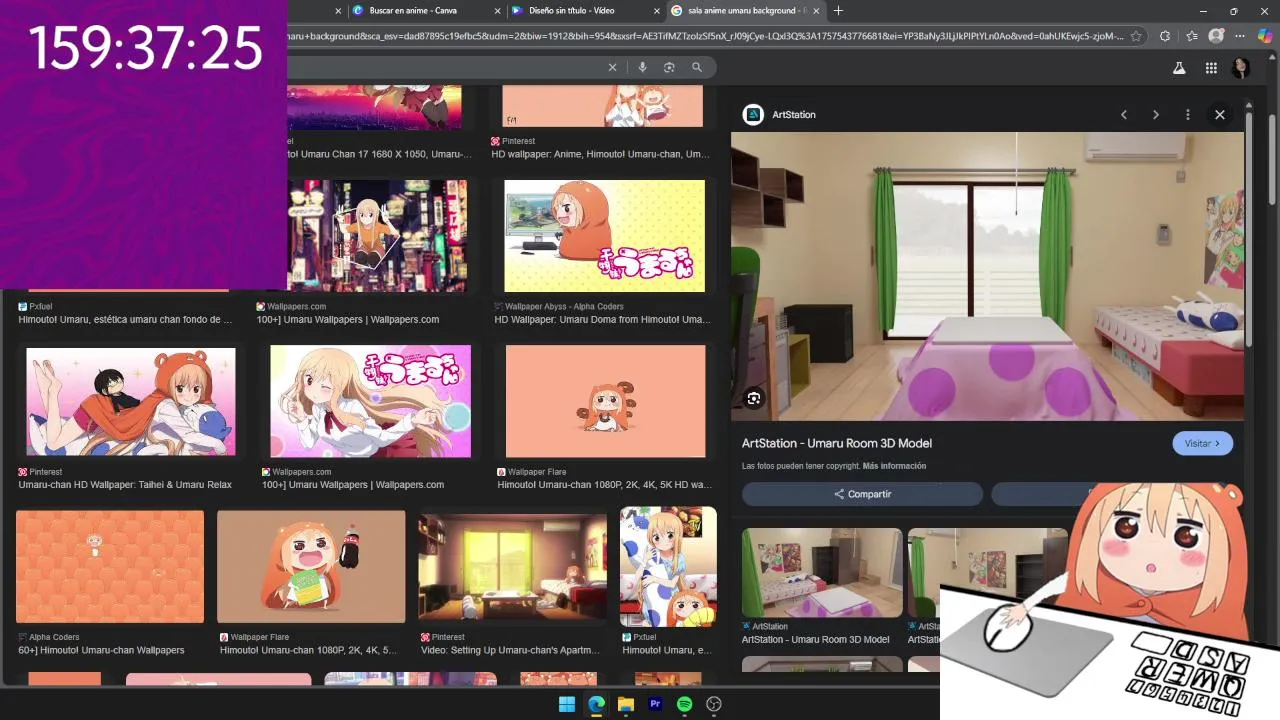Open Umaru with cola Wallpaper Flare thumbnail

311,567
